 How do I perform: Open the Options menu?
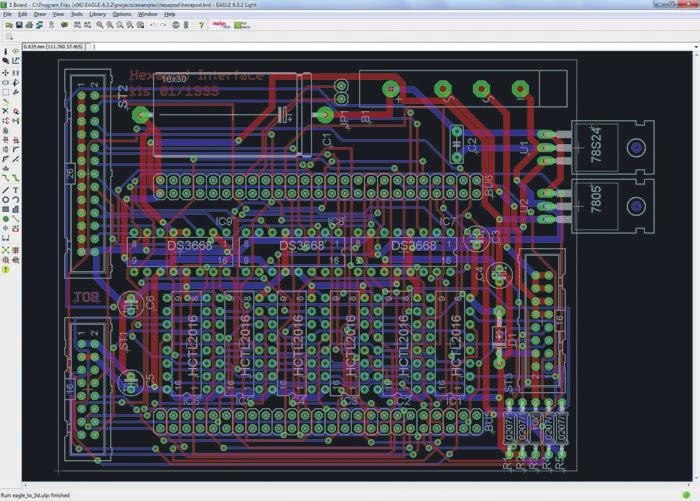point(121,14)
